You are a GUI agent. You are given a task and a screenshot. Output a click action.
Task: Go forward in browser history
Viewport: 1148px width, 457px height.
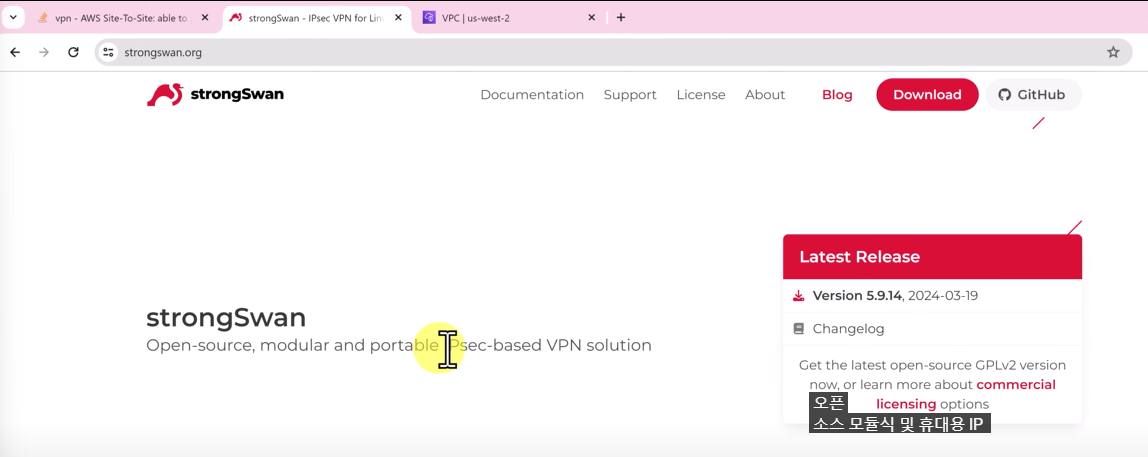44,52
